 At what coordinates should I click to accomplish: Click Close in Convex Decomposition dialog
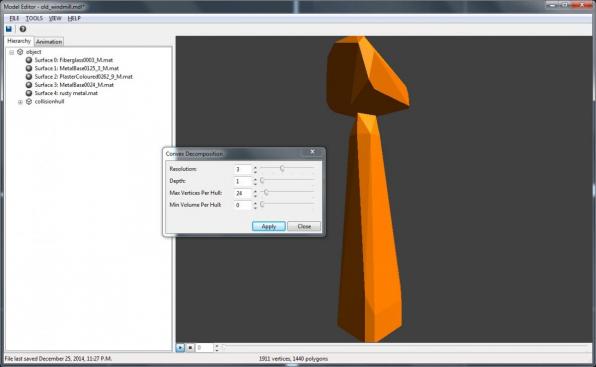tap(304, 226)
